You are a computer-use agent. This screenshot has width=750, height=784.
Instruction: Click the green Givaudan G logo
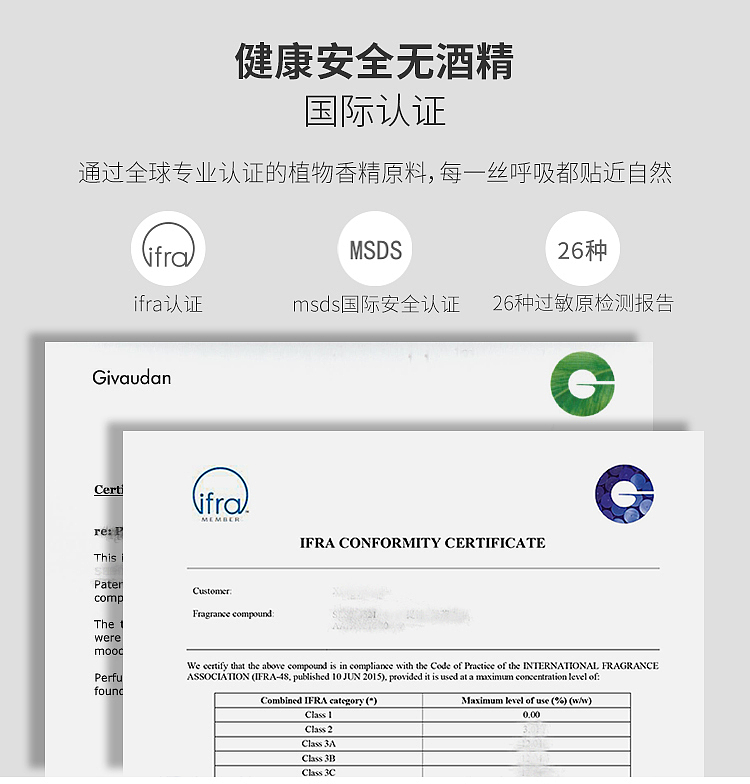click(582, 384)
